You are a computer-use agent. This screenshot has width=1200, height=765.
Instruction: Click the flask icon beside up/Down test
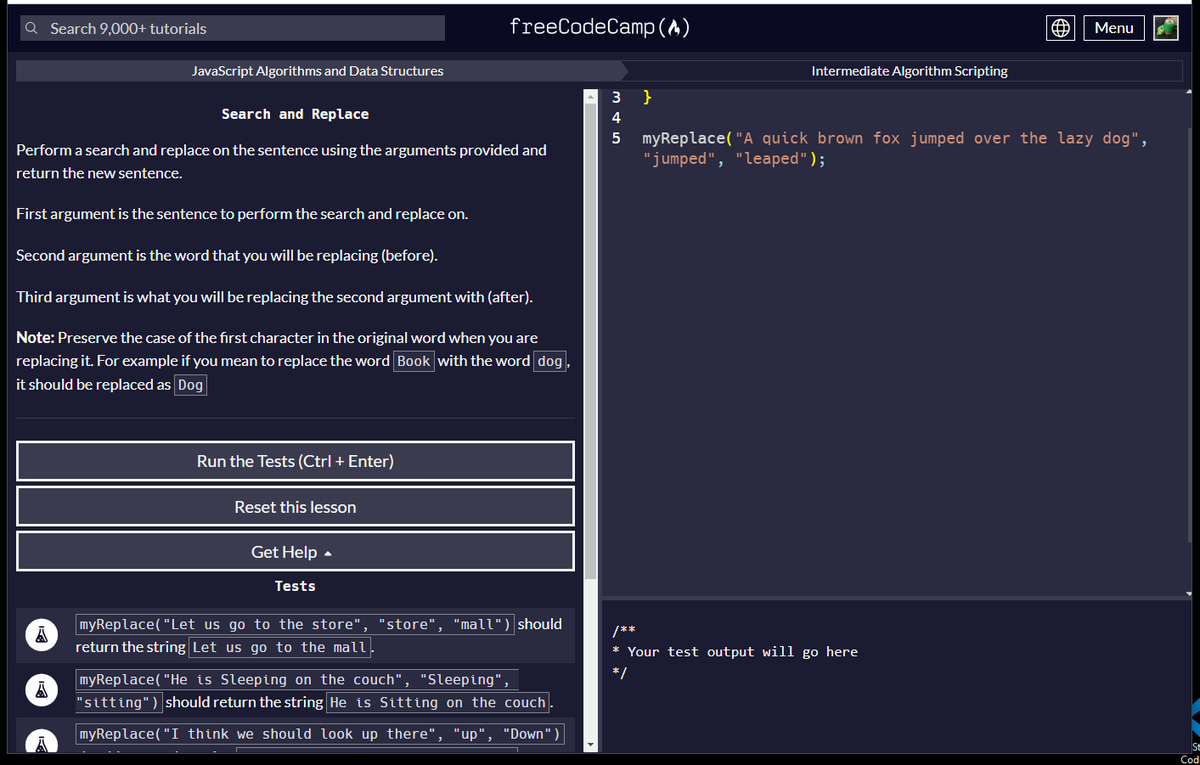(41, 742)
